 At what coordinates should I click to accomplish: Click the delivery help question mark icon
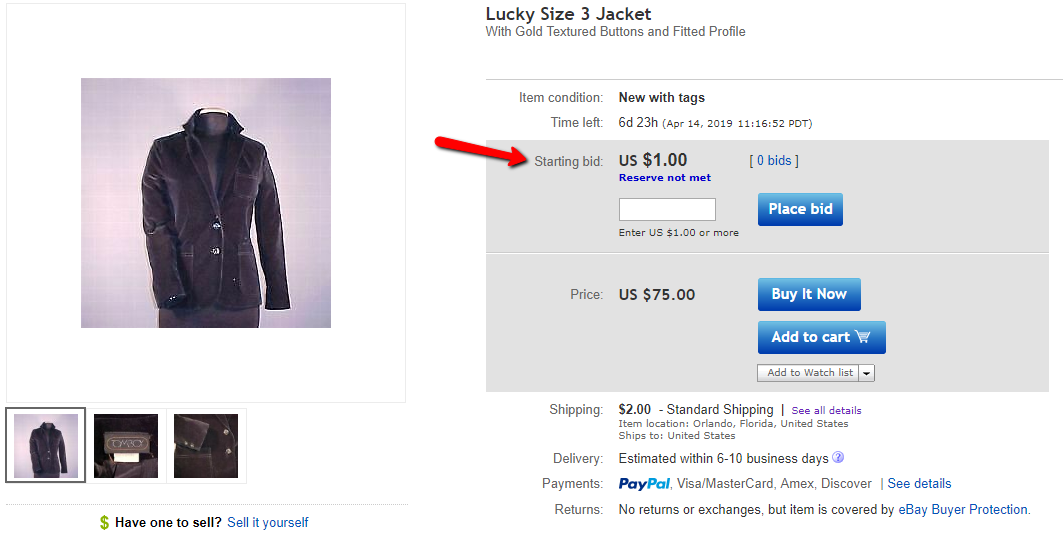838,457
